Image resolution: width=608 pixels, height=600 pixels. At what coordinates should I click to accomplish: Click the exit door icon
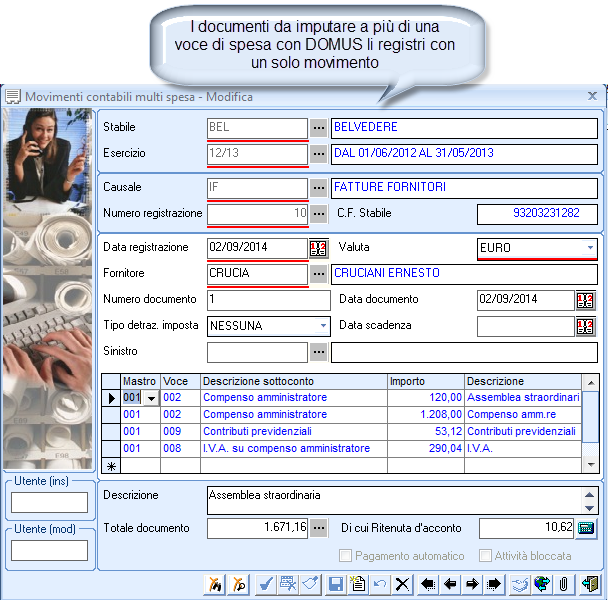coord(589,584)
